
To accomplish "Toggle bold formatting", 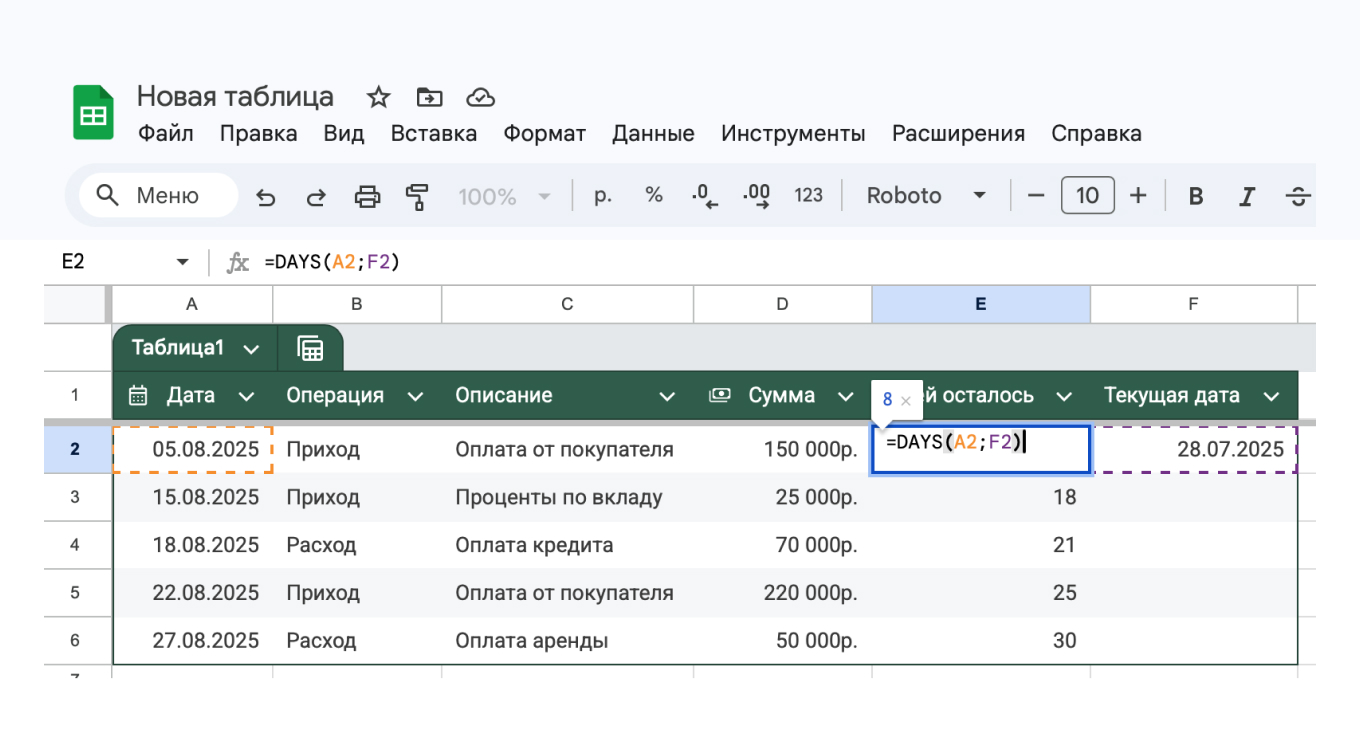I will point(1195,195).
